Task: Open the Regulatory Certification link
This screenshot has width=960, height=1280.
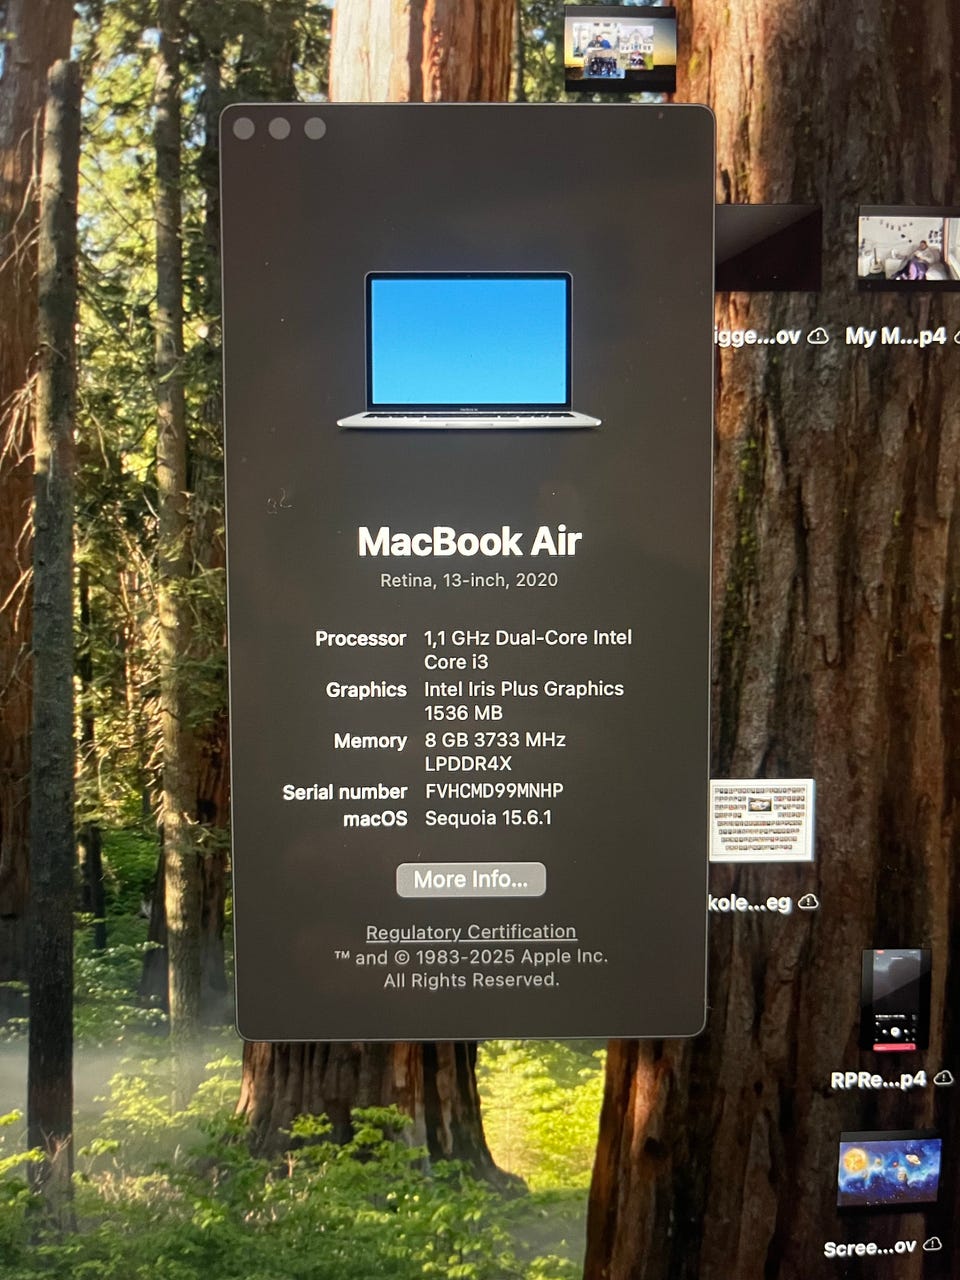Action: [471, 932]
